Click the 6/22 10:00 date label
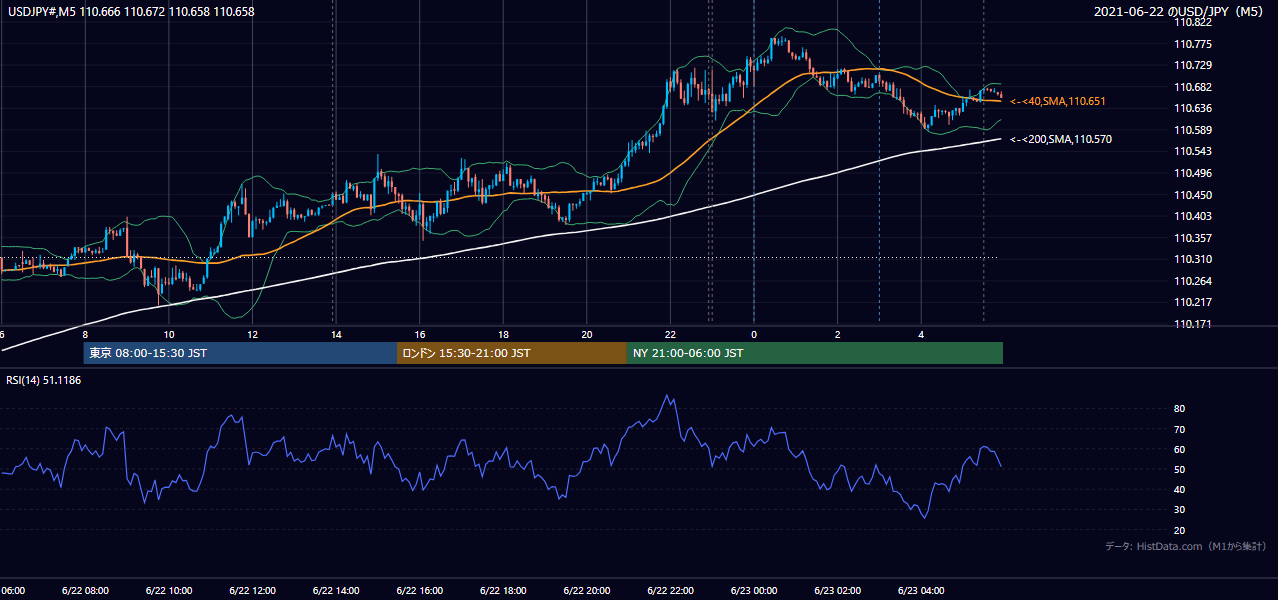The image size is (1278, 600). (x=169, y=591)
